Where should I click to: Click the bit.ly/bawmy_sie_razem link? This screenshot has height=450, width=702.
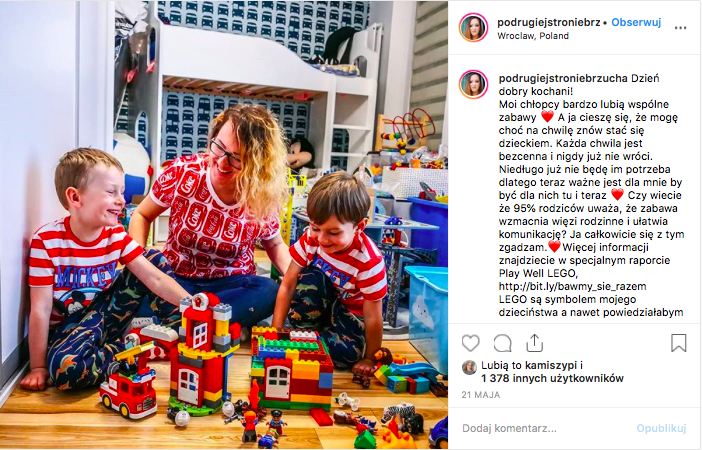[x=573, y=286]
